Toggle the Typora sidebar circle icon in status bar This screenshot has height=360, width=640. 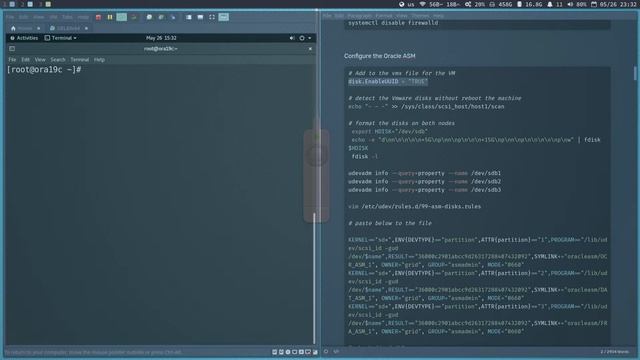[326, 351]
